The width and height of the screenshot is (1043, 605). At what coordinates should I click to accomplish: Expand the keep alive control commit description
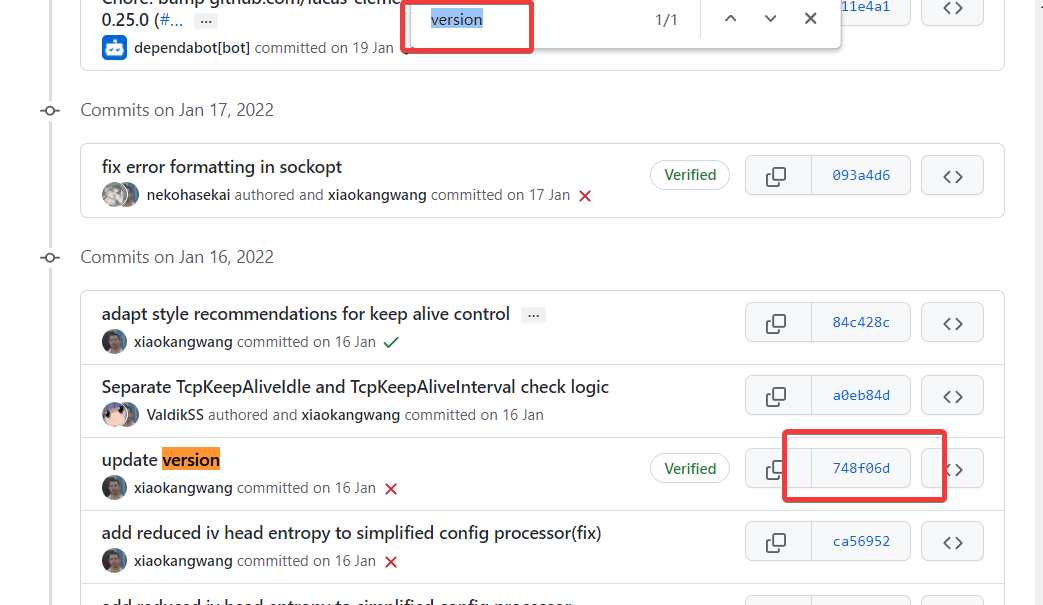coord(534,315)
